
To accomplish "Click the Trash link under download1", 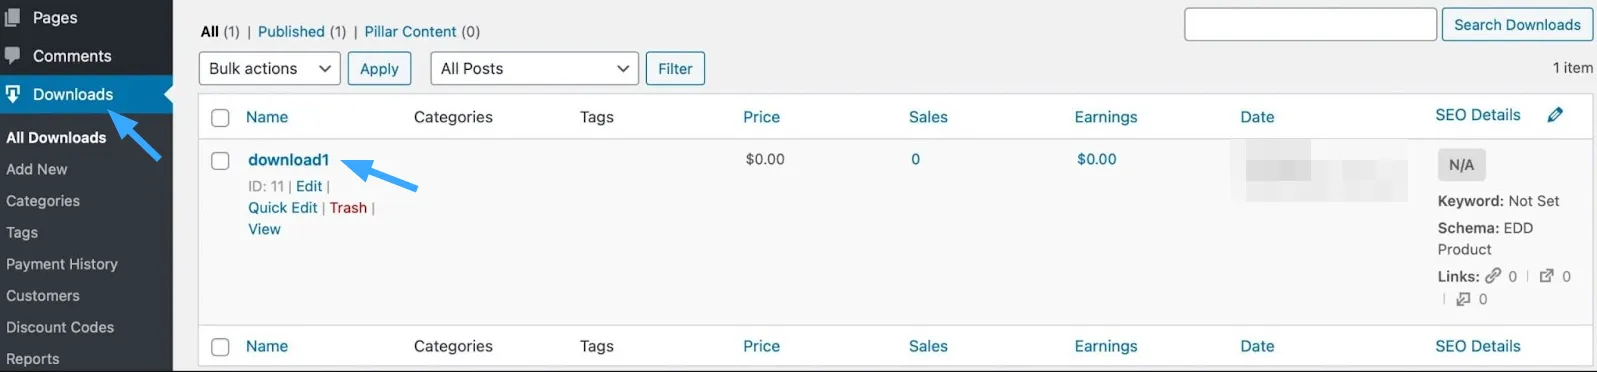I will 348,207.
